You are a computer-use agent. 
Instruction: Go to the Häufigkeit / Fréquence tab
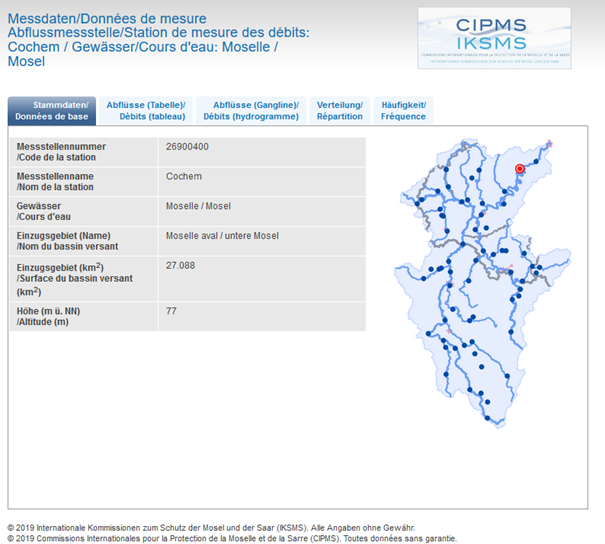coord(403,110)
